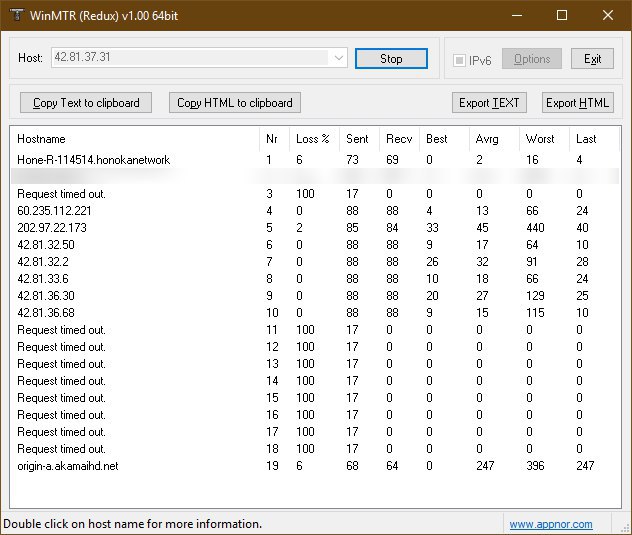Export results as TEXT
632x535 pixels.
(489, 103)
